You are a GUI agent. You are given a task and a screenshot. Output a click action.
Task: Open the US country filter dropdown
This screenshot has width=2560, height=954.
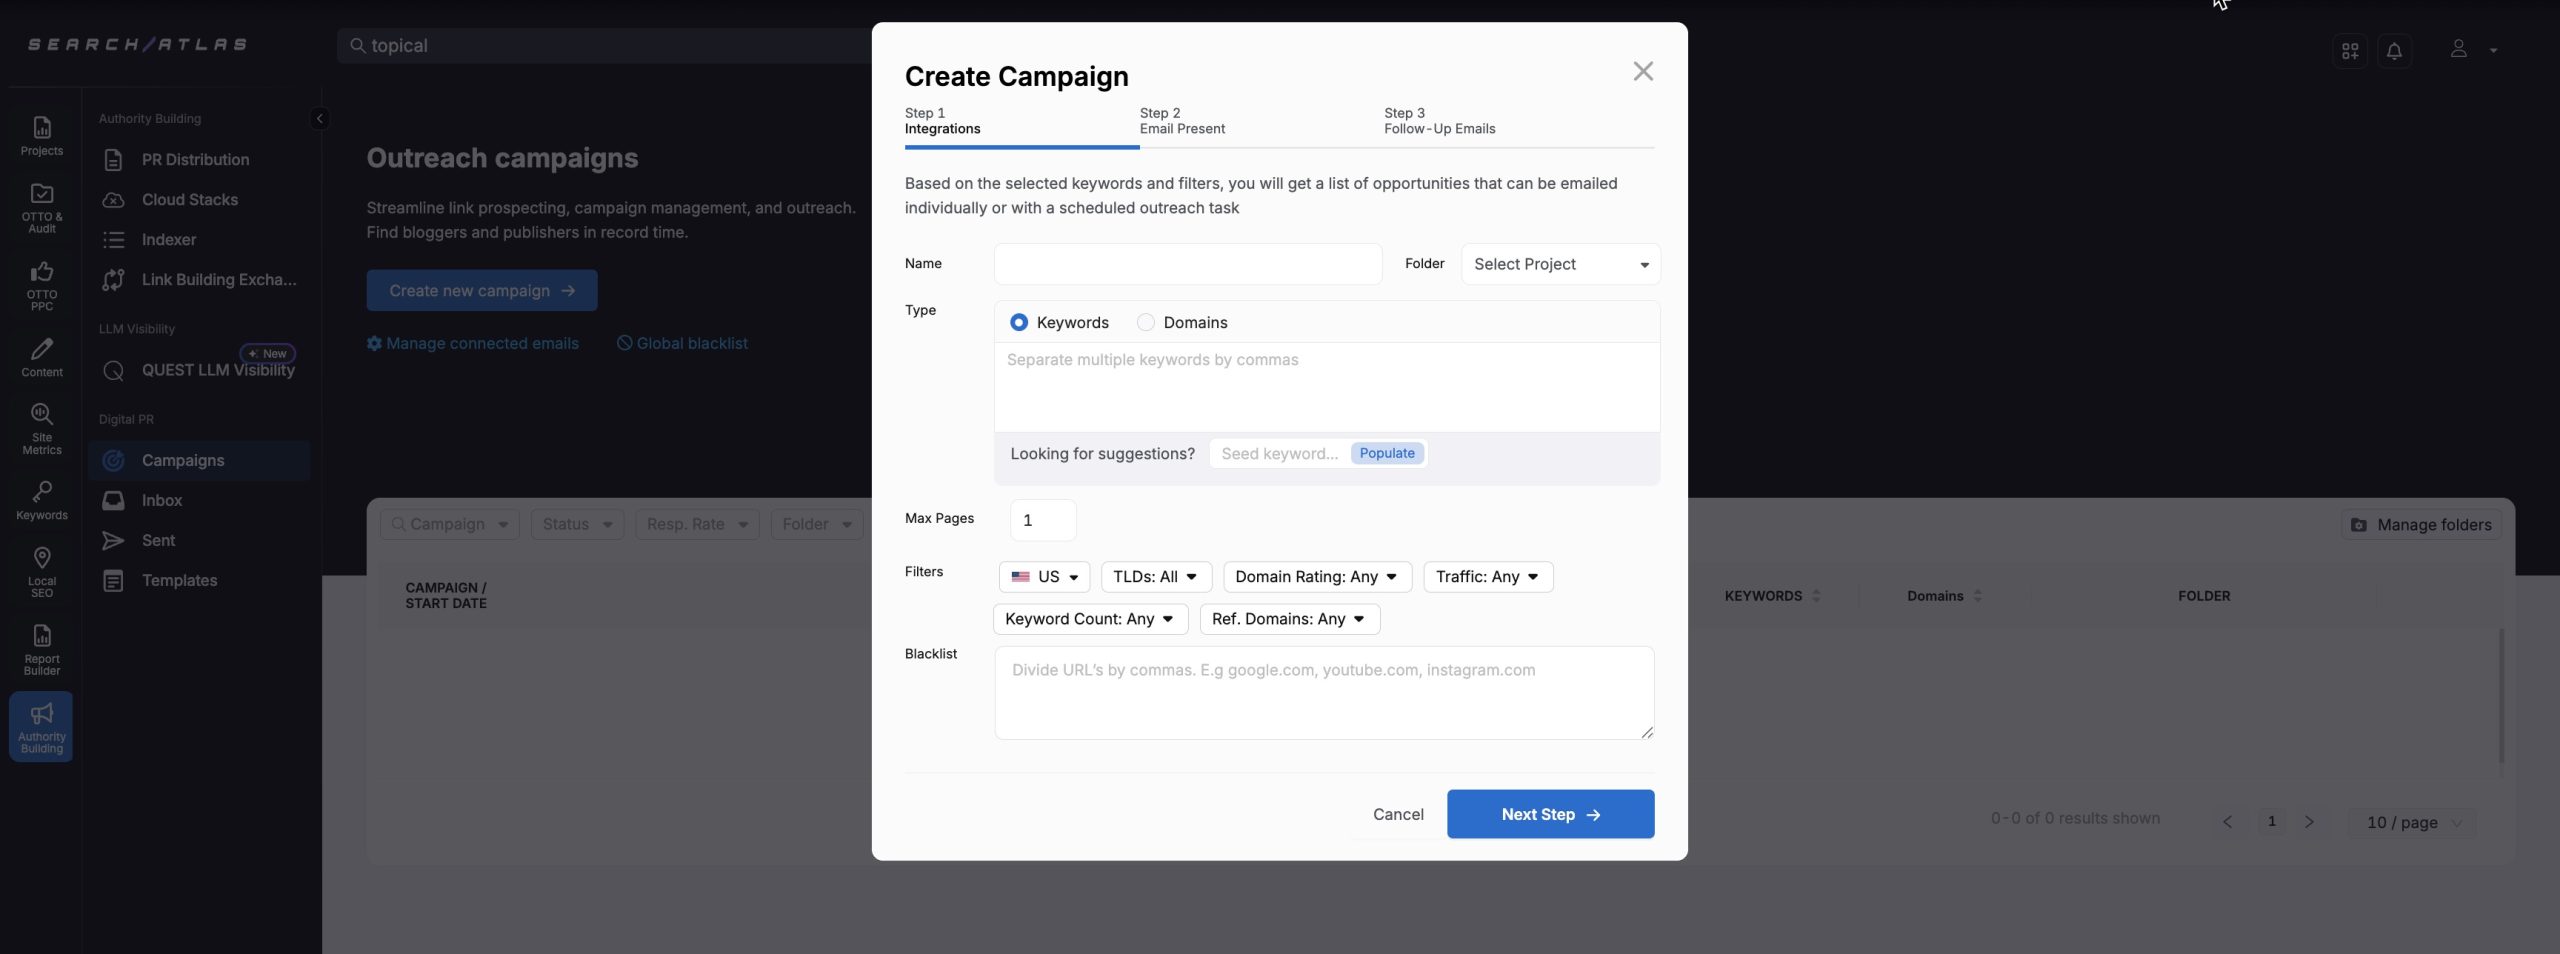pyautogui.click(x=1043, y=577)
